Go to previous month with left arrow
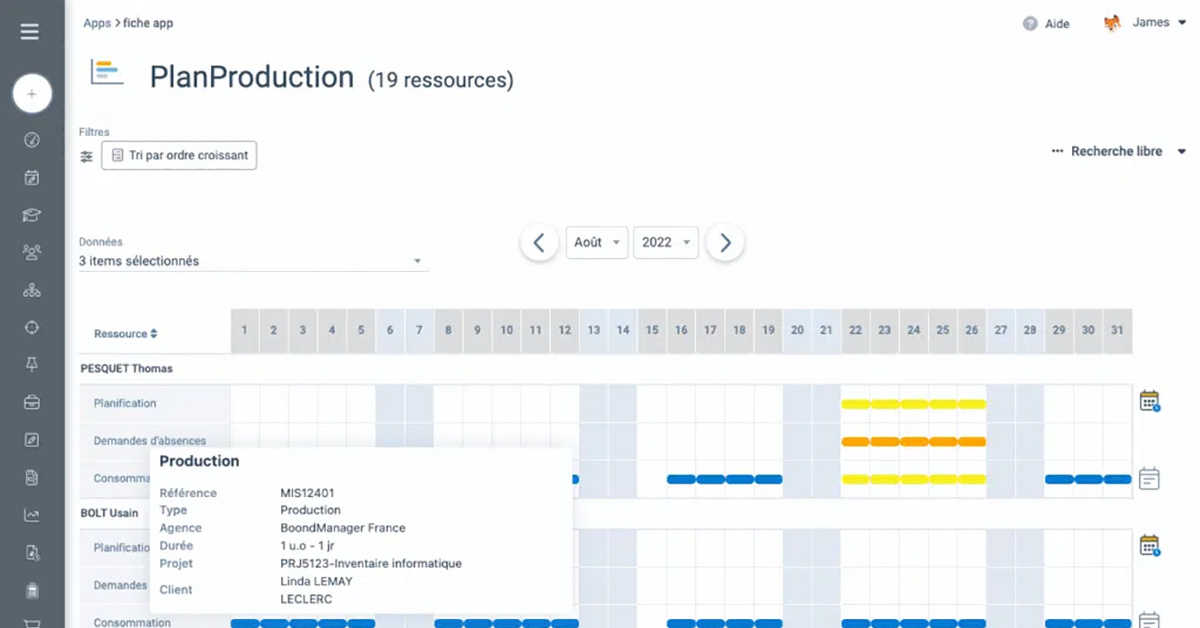1200x628 pixels. coord(539,243)
